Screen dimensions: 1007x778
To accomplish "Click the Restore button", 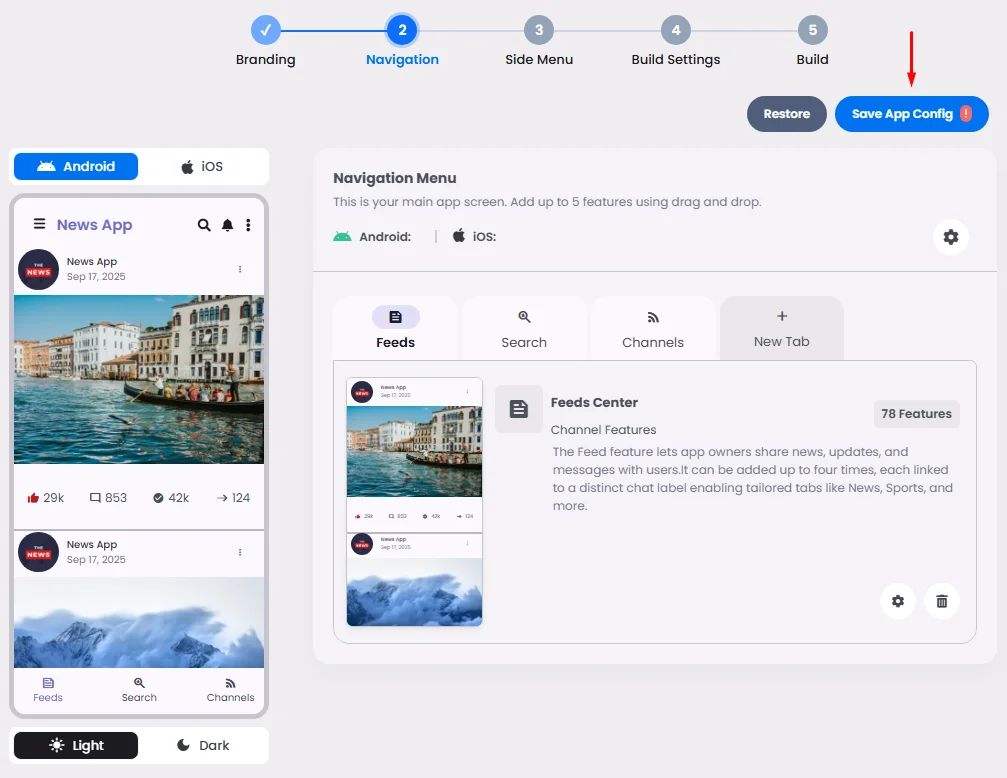I will point(787,114).
